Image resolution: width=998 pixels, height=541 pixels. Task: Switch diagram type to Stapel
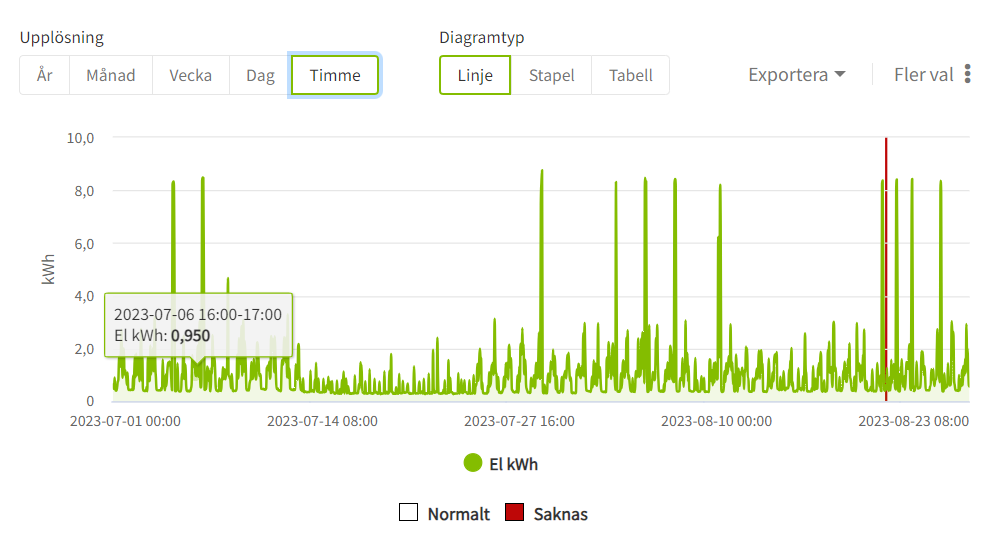tap(551, 75)
